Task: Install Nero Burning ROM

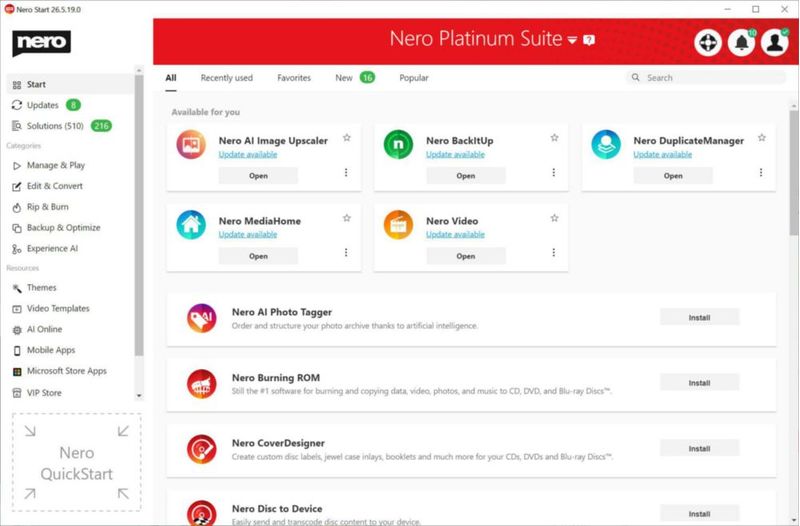Action: (x=699, y=383)
